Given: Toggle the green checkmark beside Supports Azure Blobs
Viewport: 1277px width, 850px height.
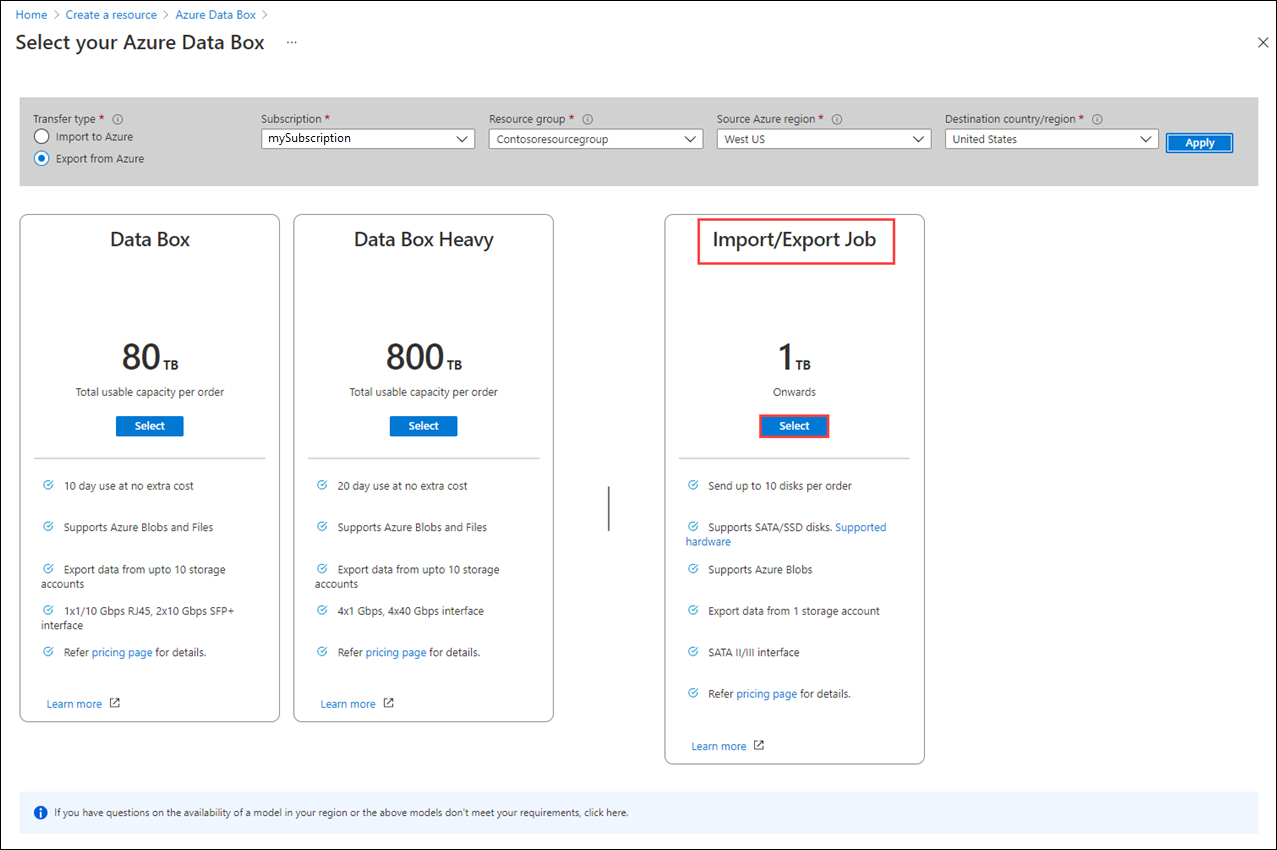Looking at the screenshot, I should tap(693, 569).
